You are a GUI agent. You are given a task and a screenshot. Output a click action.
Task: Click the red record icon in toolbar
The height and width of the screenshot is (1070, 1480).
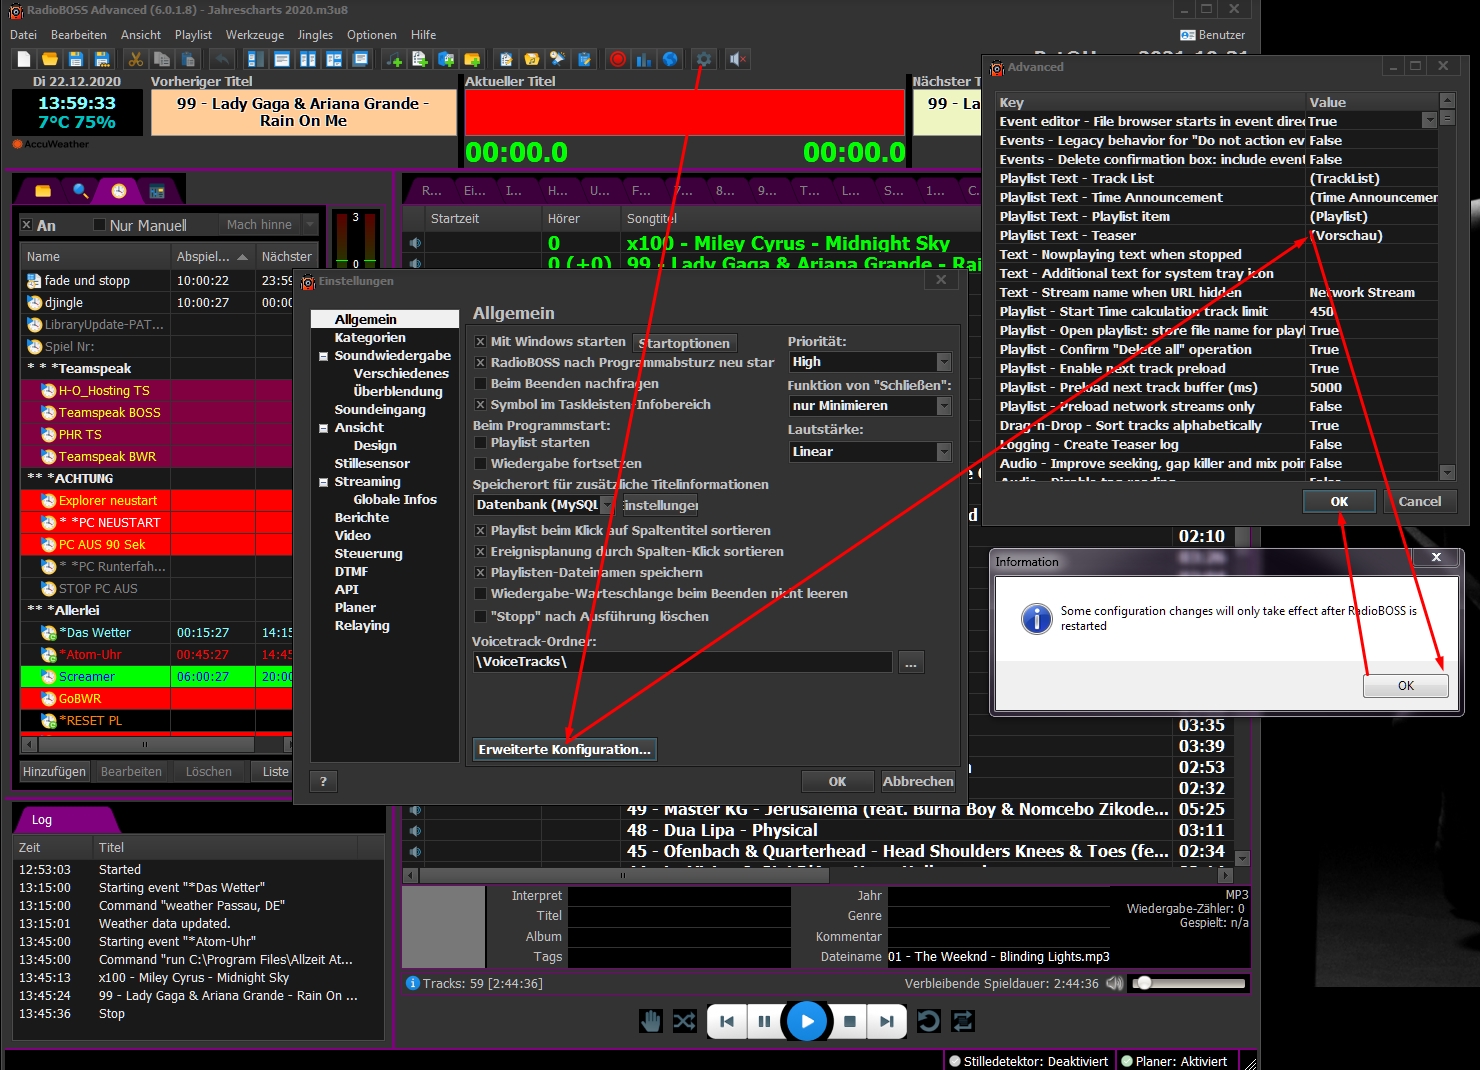coord(618,60)
